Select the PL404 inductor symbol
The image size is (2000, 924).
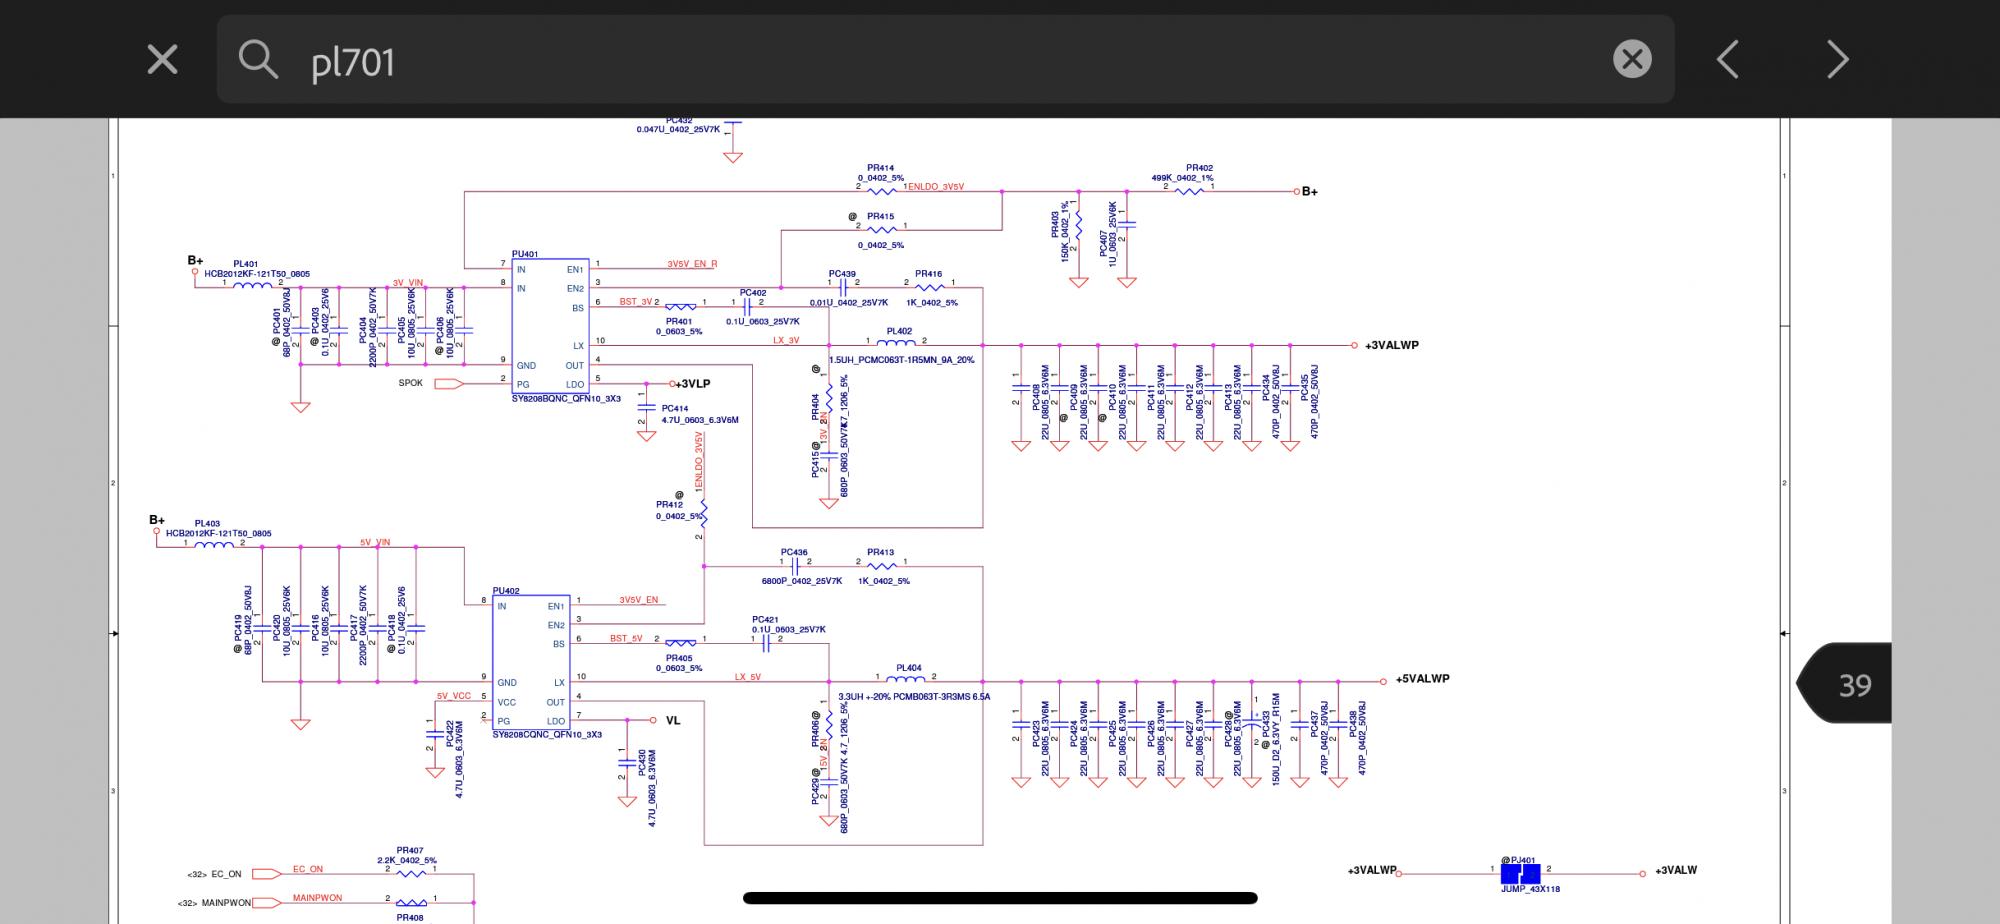[906, 679]
